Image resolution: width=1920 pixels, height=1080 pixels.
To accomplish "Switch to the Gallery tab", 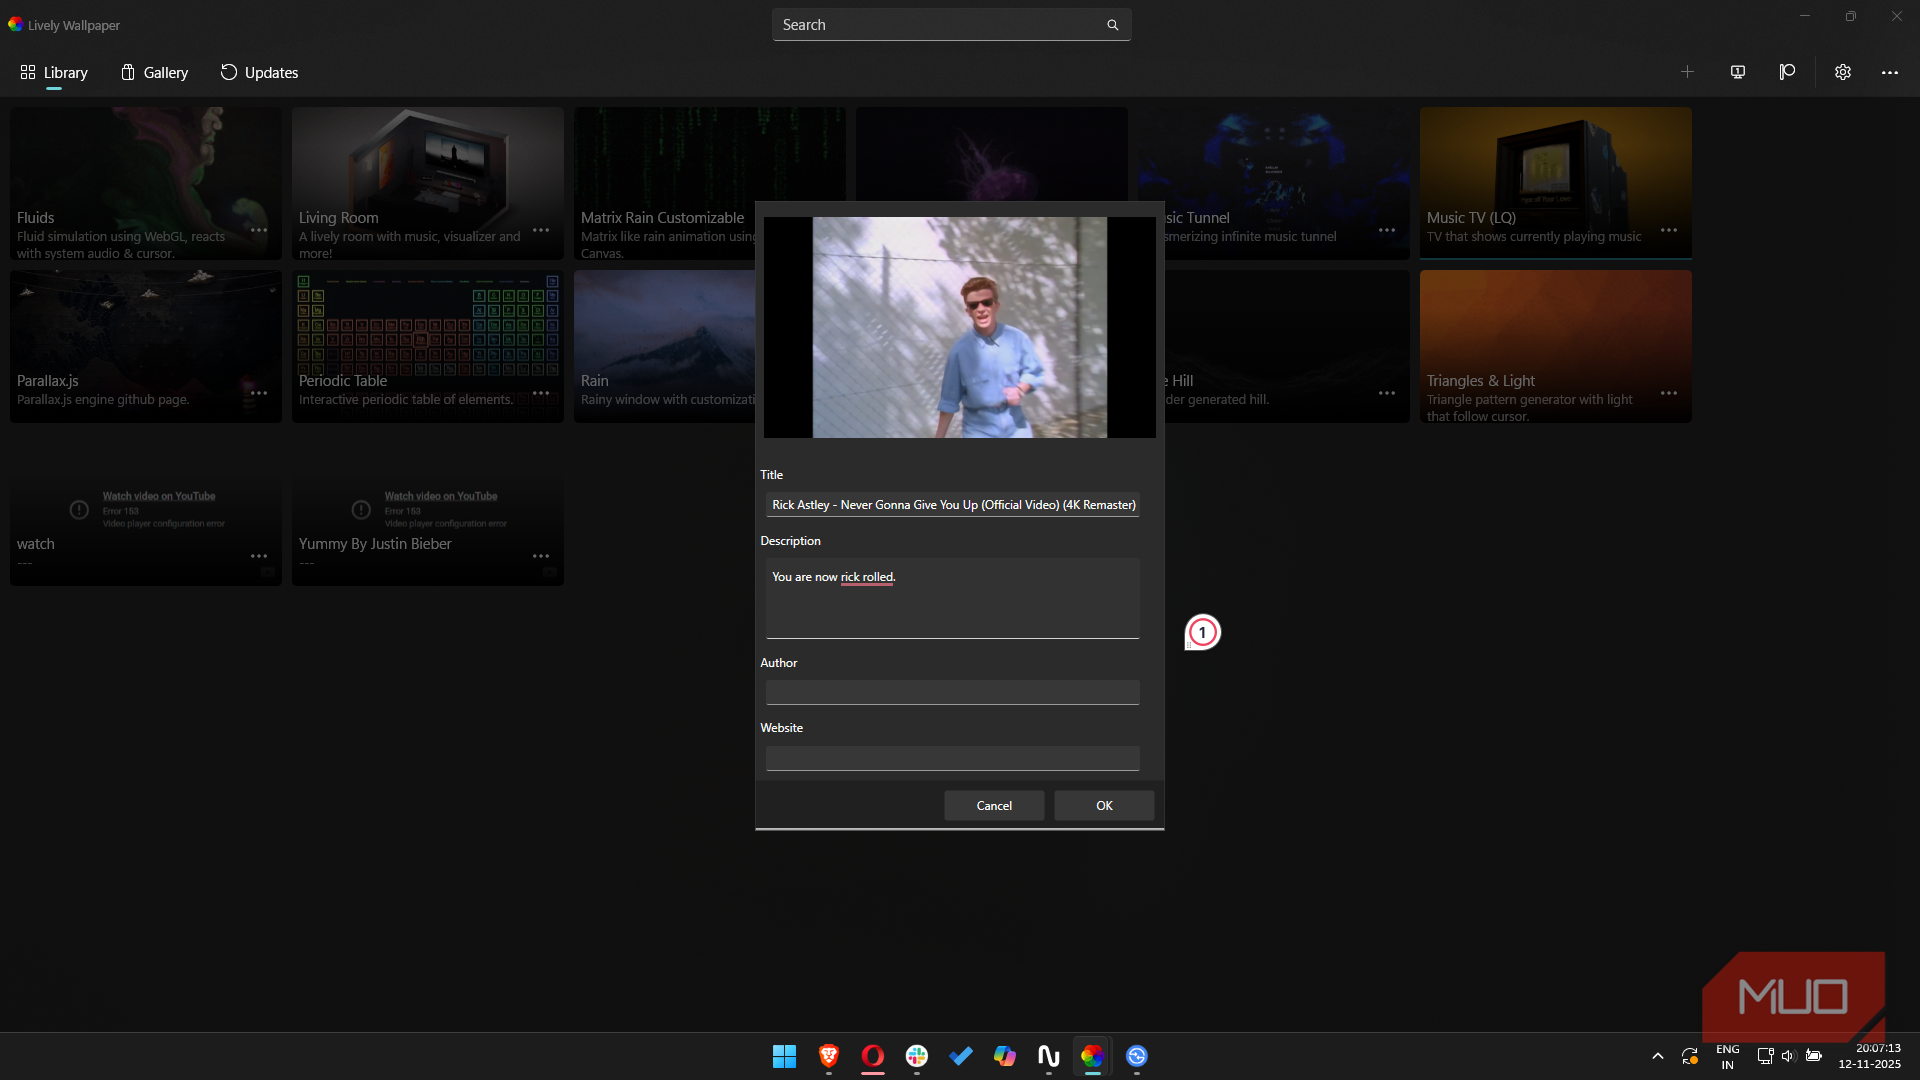I will (x=154, y=72).
